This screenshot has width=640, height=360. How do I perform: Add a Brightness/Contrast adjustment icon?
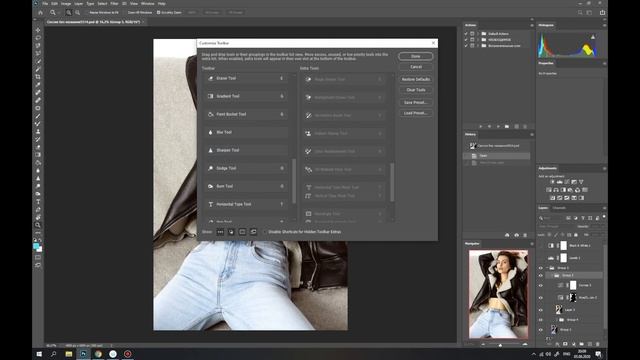(552, 182)
